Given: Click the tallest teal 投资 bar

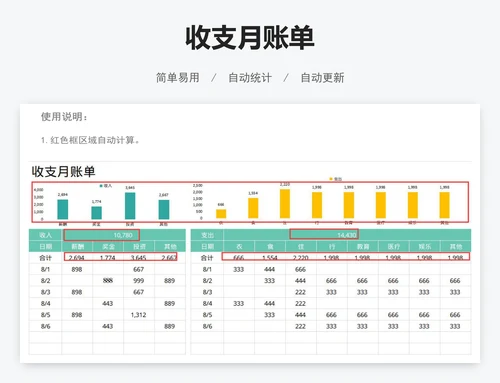Looking at the screenshot, I should (x=130, y=206).
